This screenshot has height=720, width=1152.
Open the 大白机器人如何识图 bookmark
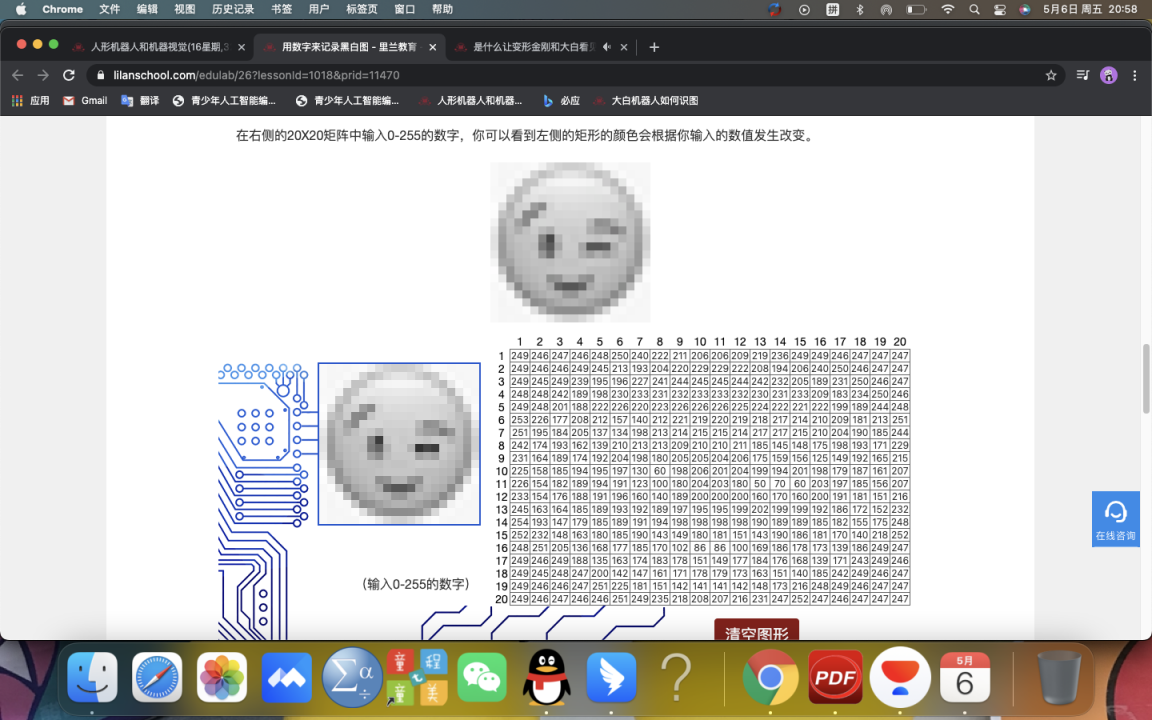click(x=645, y=101)
